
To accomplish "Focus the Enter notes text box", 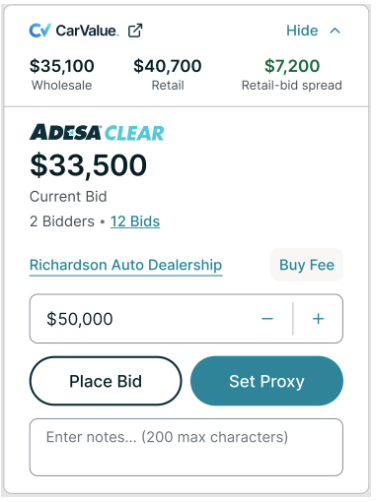I will [x=186, y=447].
